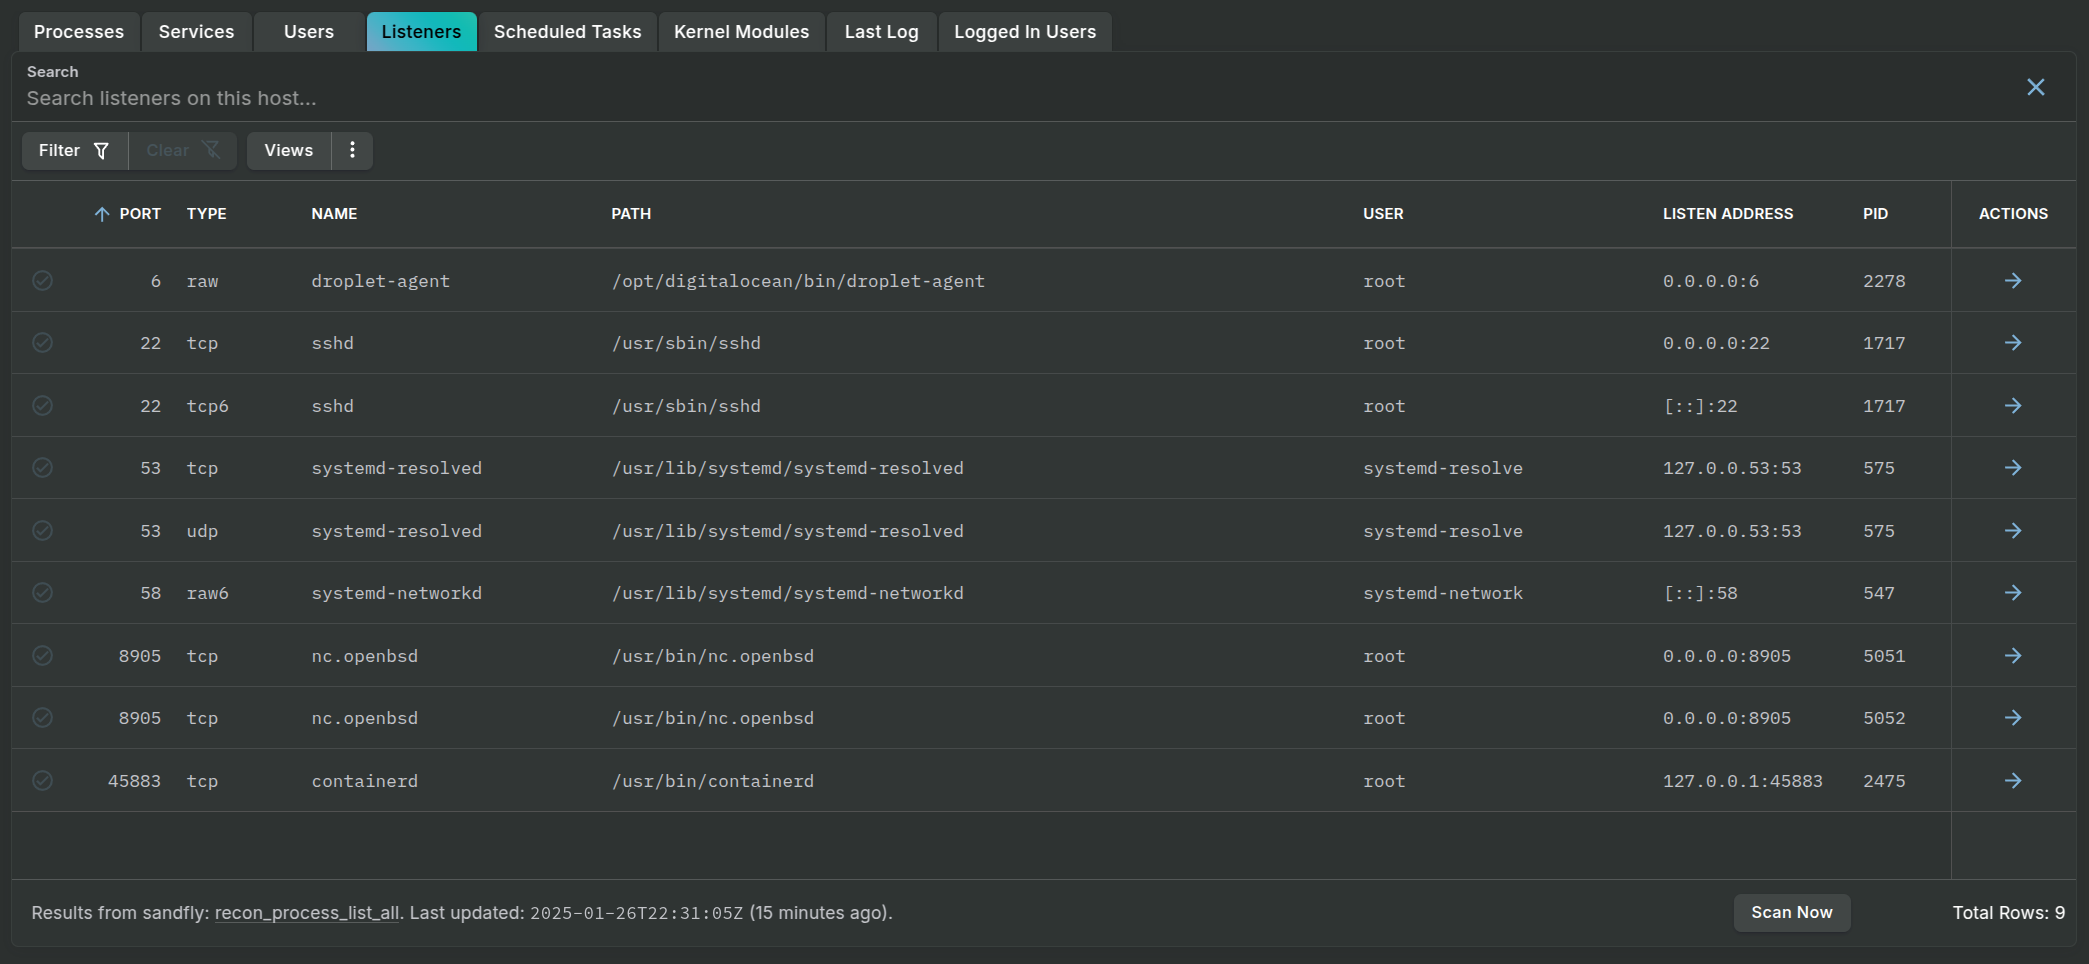Click the 0.0.0.0:6 listen address
2089x964 pixels.
click(x=1711, y=281)
